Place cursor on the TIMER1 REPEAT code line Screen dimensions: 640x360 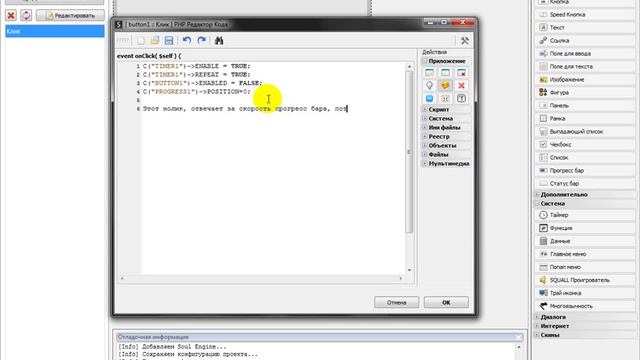coord(197,75)
